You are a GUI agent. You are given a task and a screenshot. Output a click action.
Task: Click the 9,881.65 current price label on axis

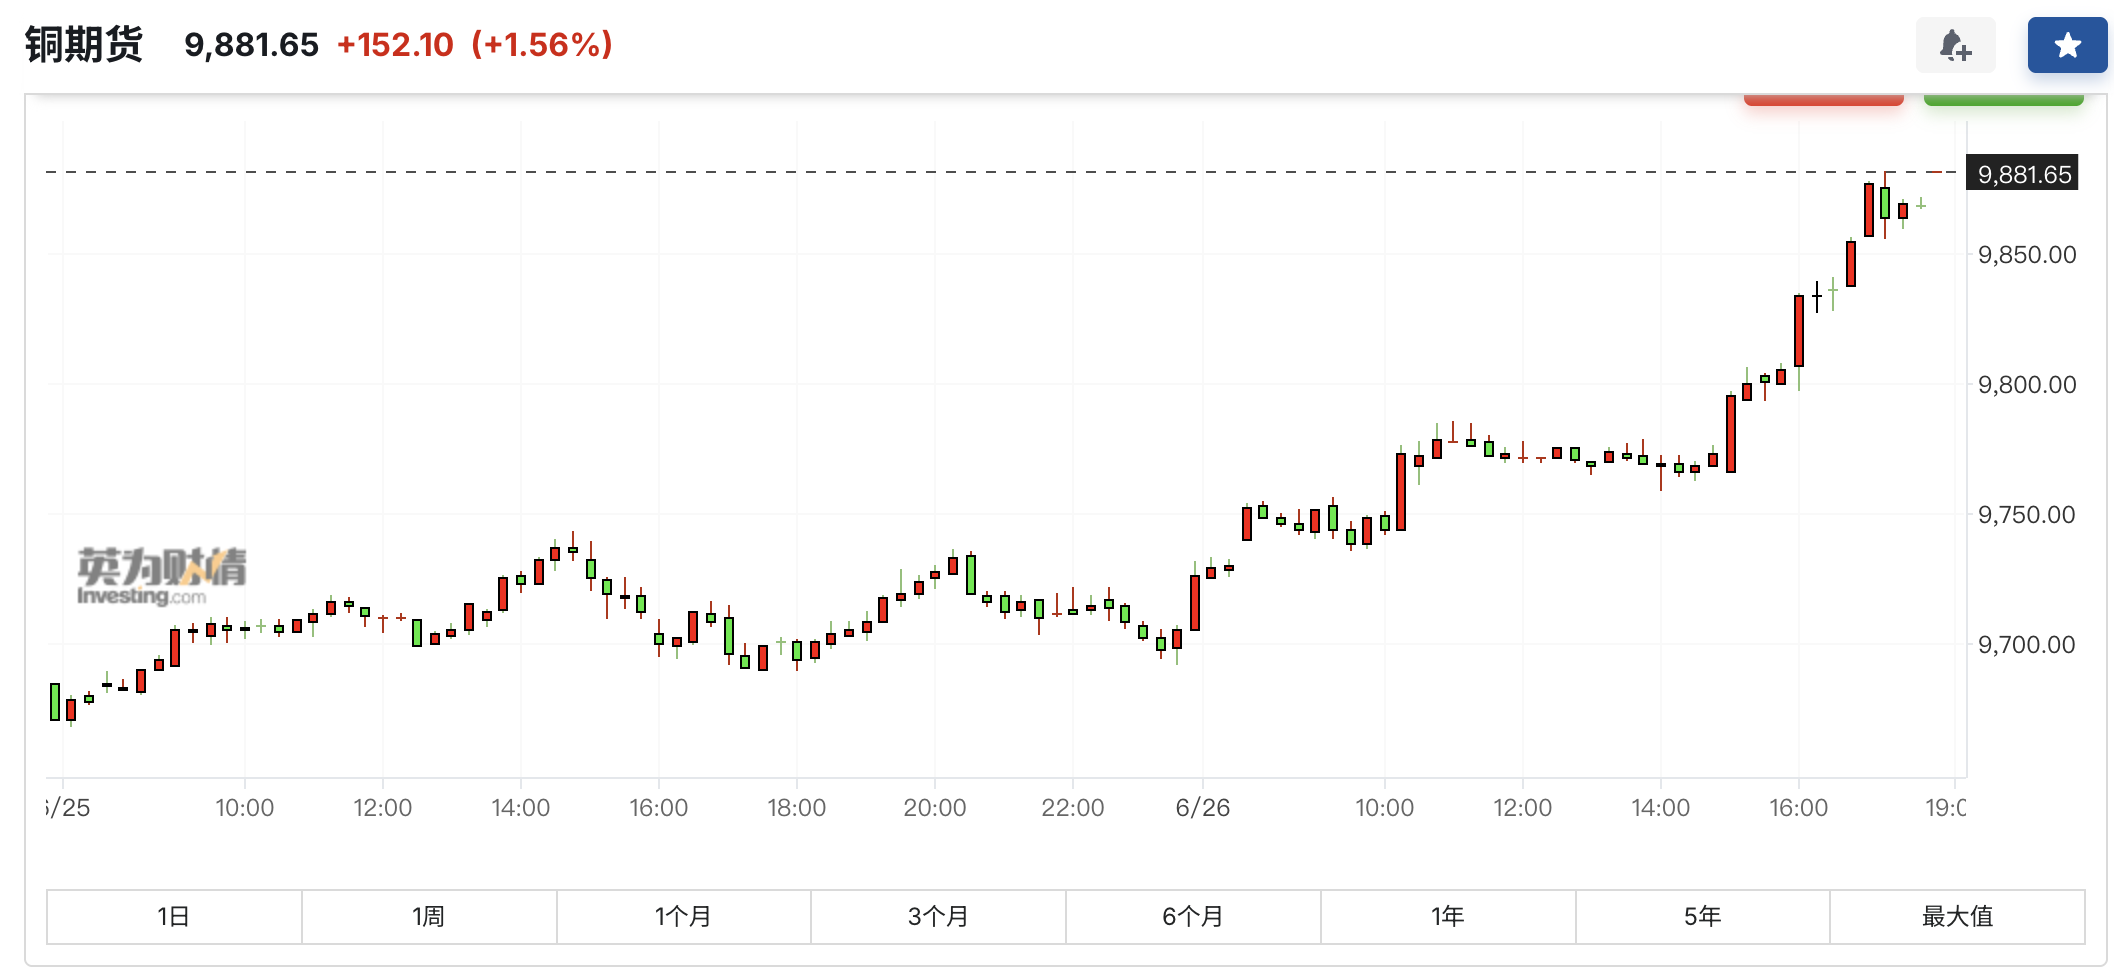2023,174
